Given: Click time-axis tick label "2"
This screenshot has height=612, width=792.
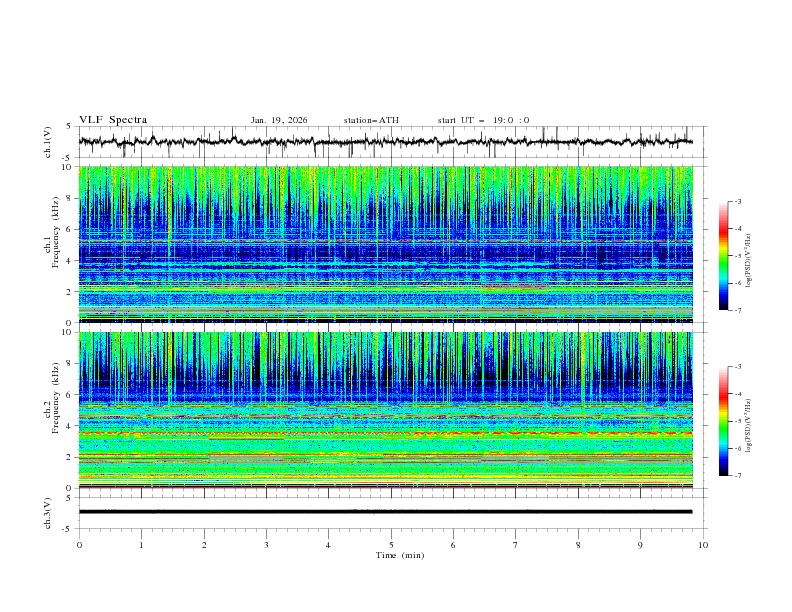Looking at the screenshot, I should pyautogui.click(x=204, y=545).
